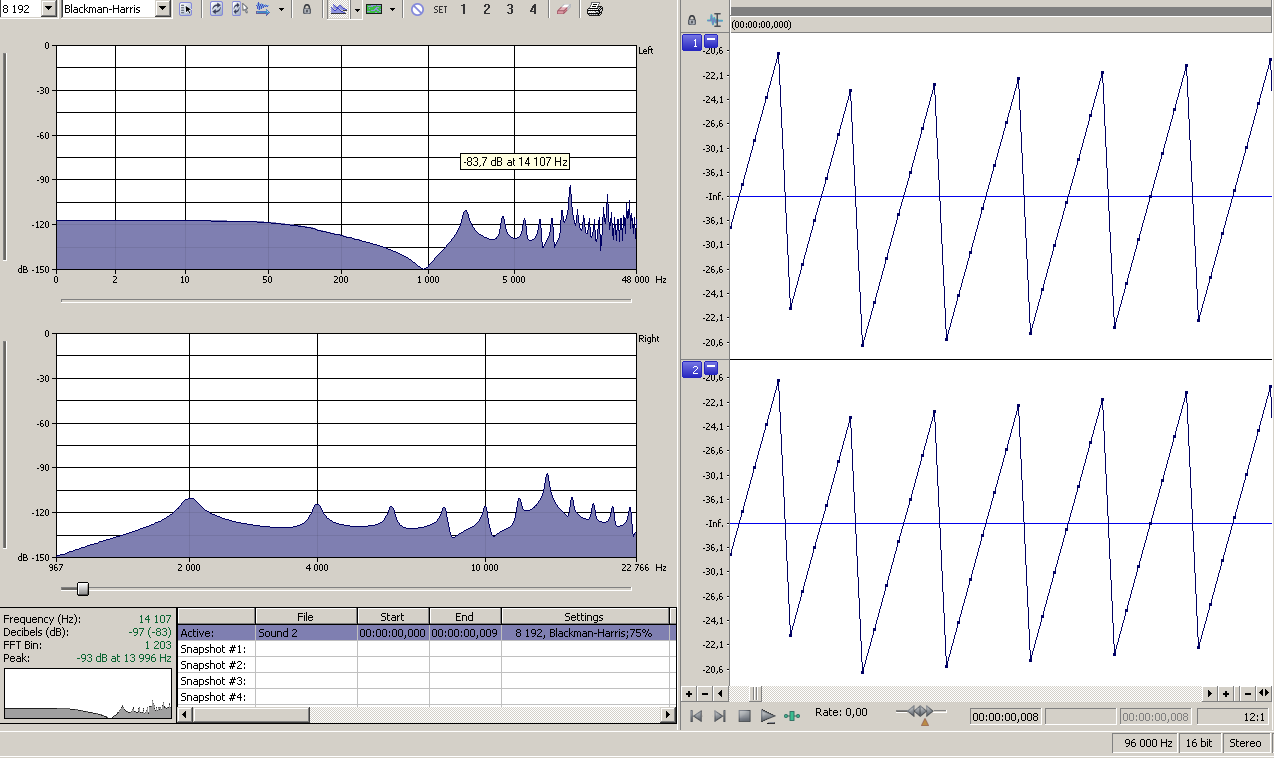
Task: Open the FFT size 8 192 dropdown
Action: pos(48,9)
